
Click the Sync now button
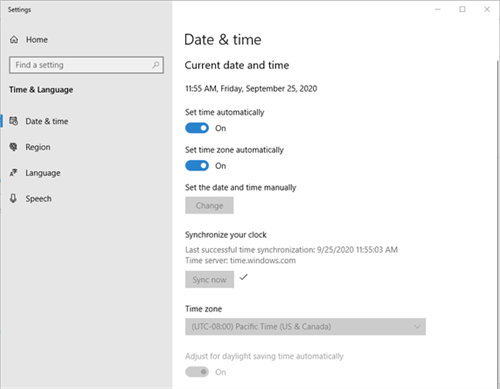210,279
